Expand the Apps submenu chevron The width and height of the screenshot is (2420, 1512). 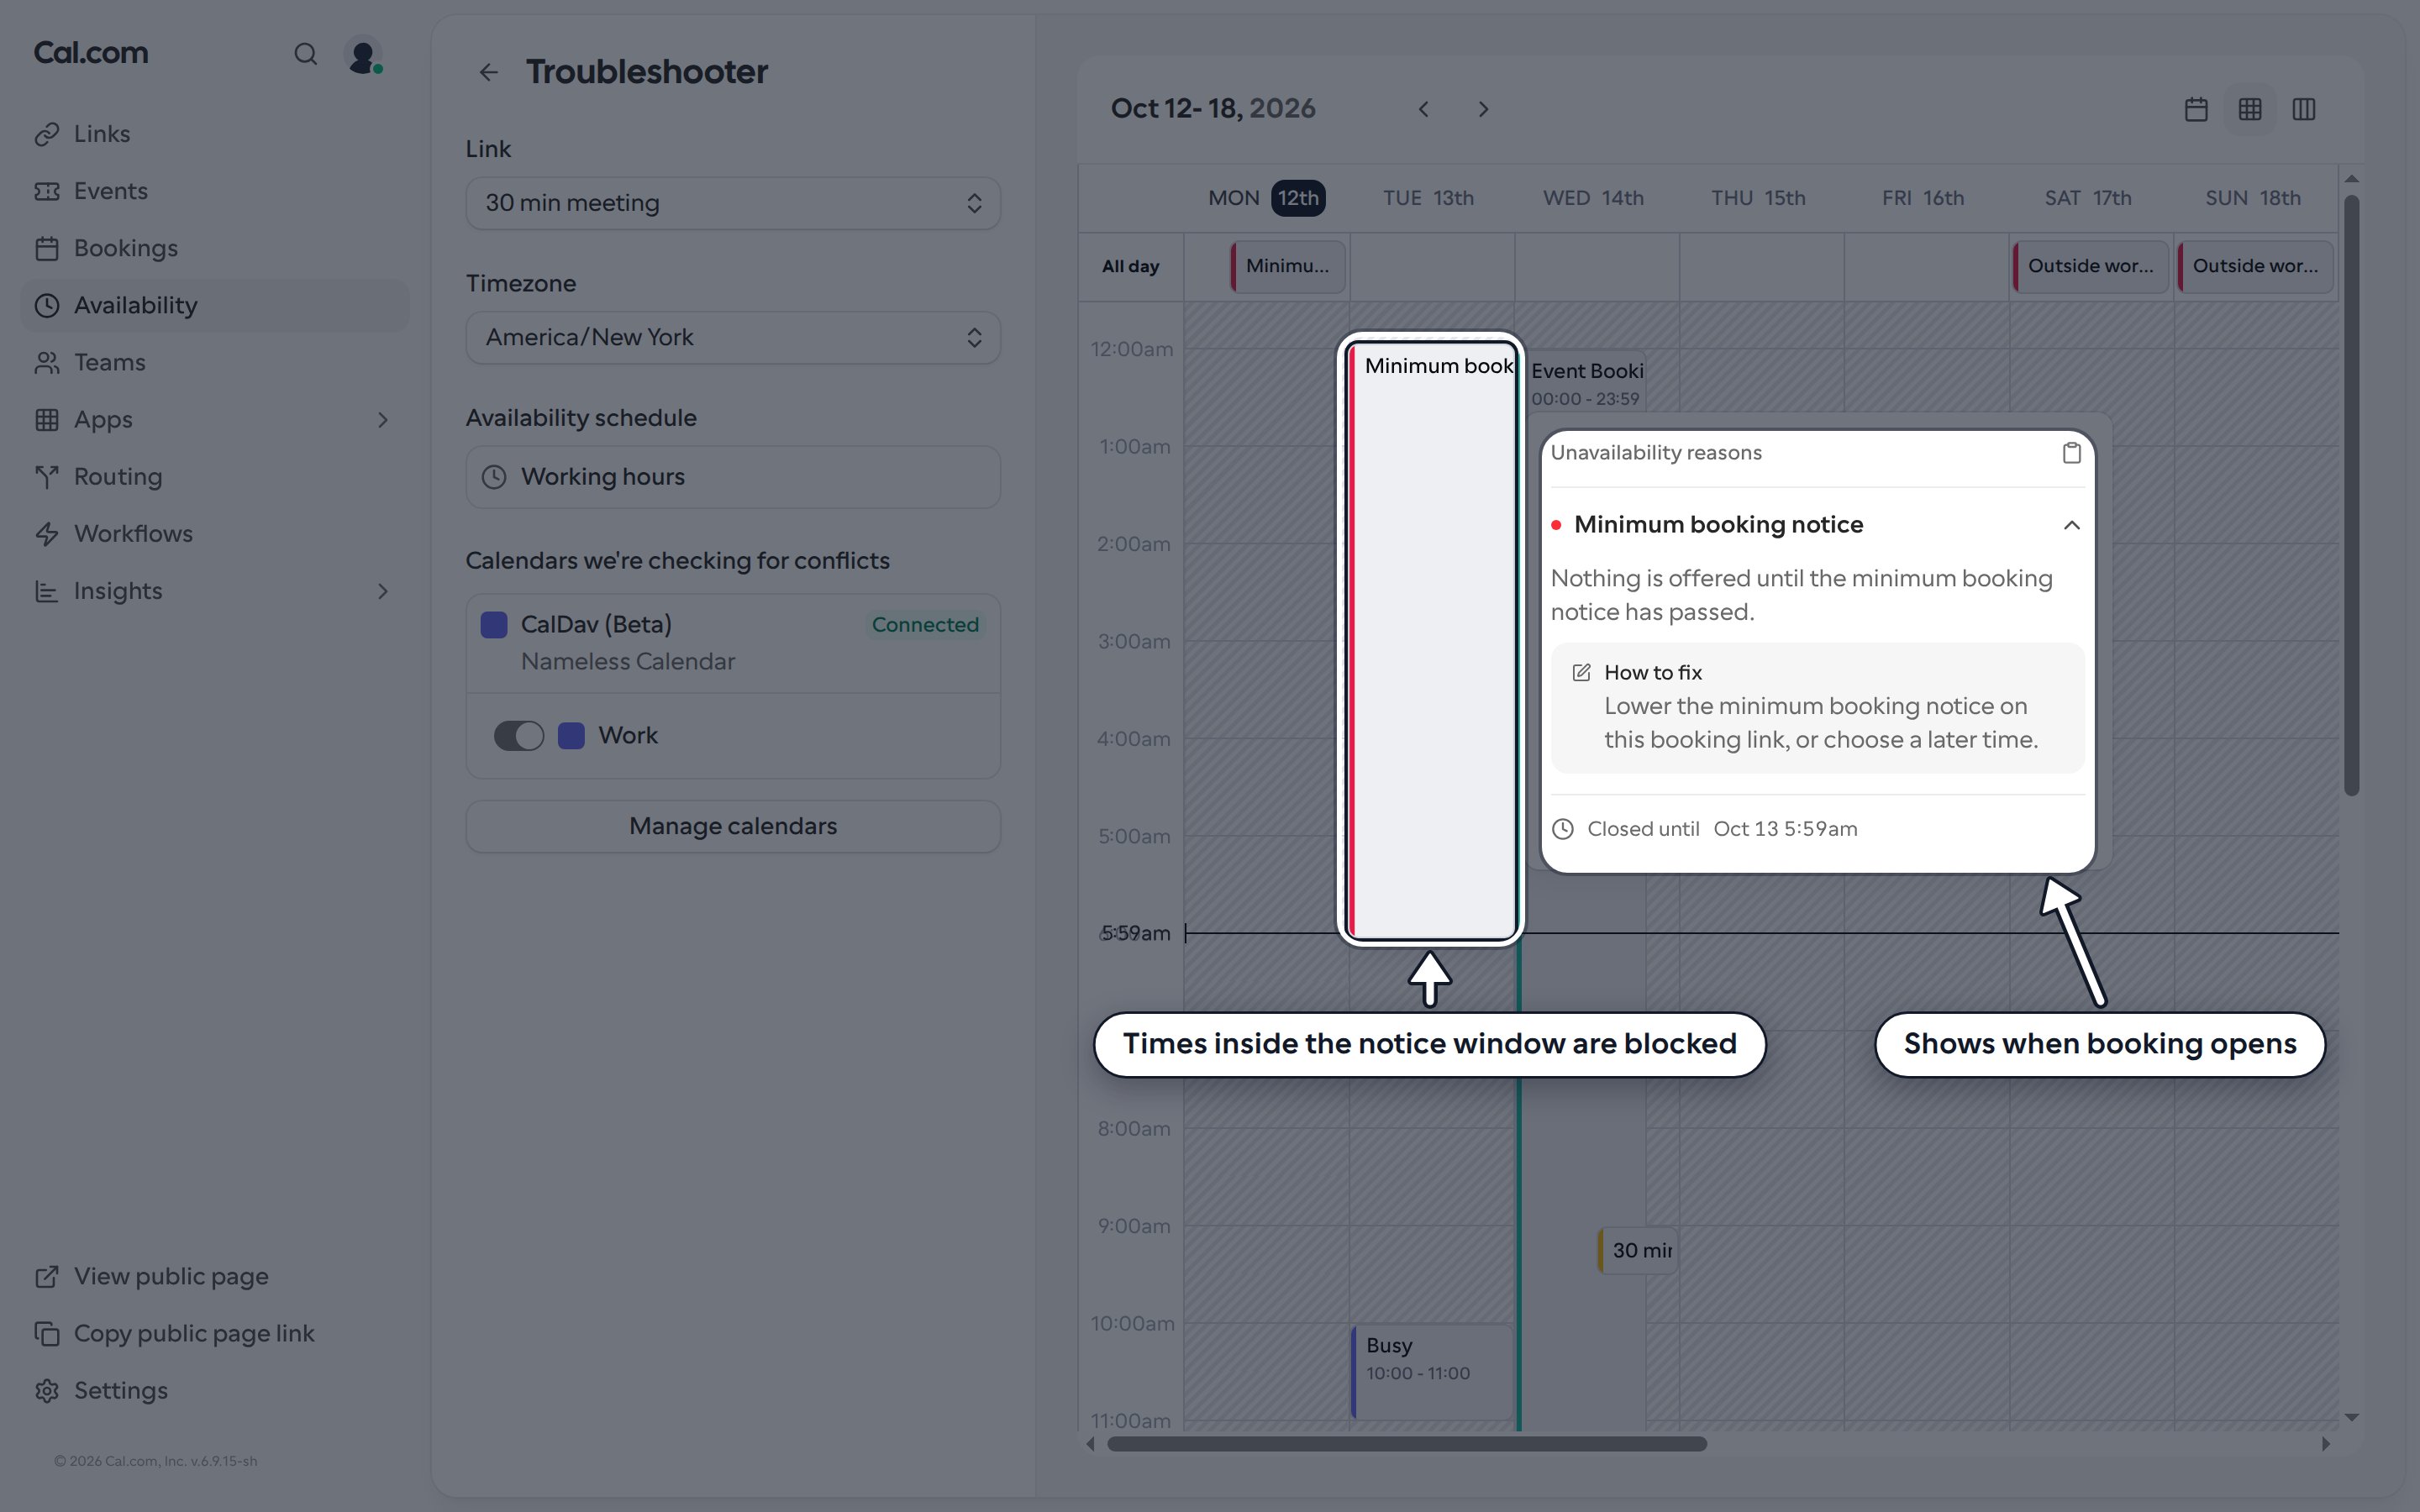pos(382,420)
